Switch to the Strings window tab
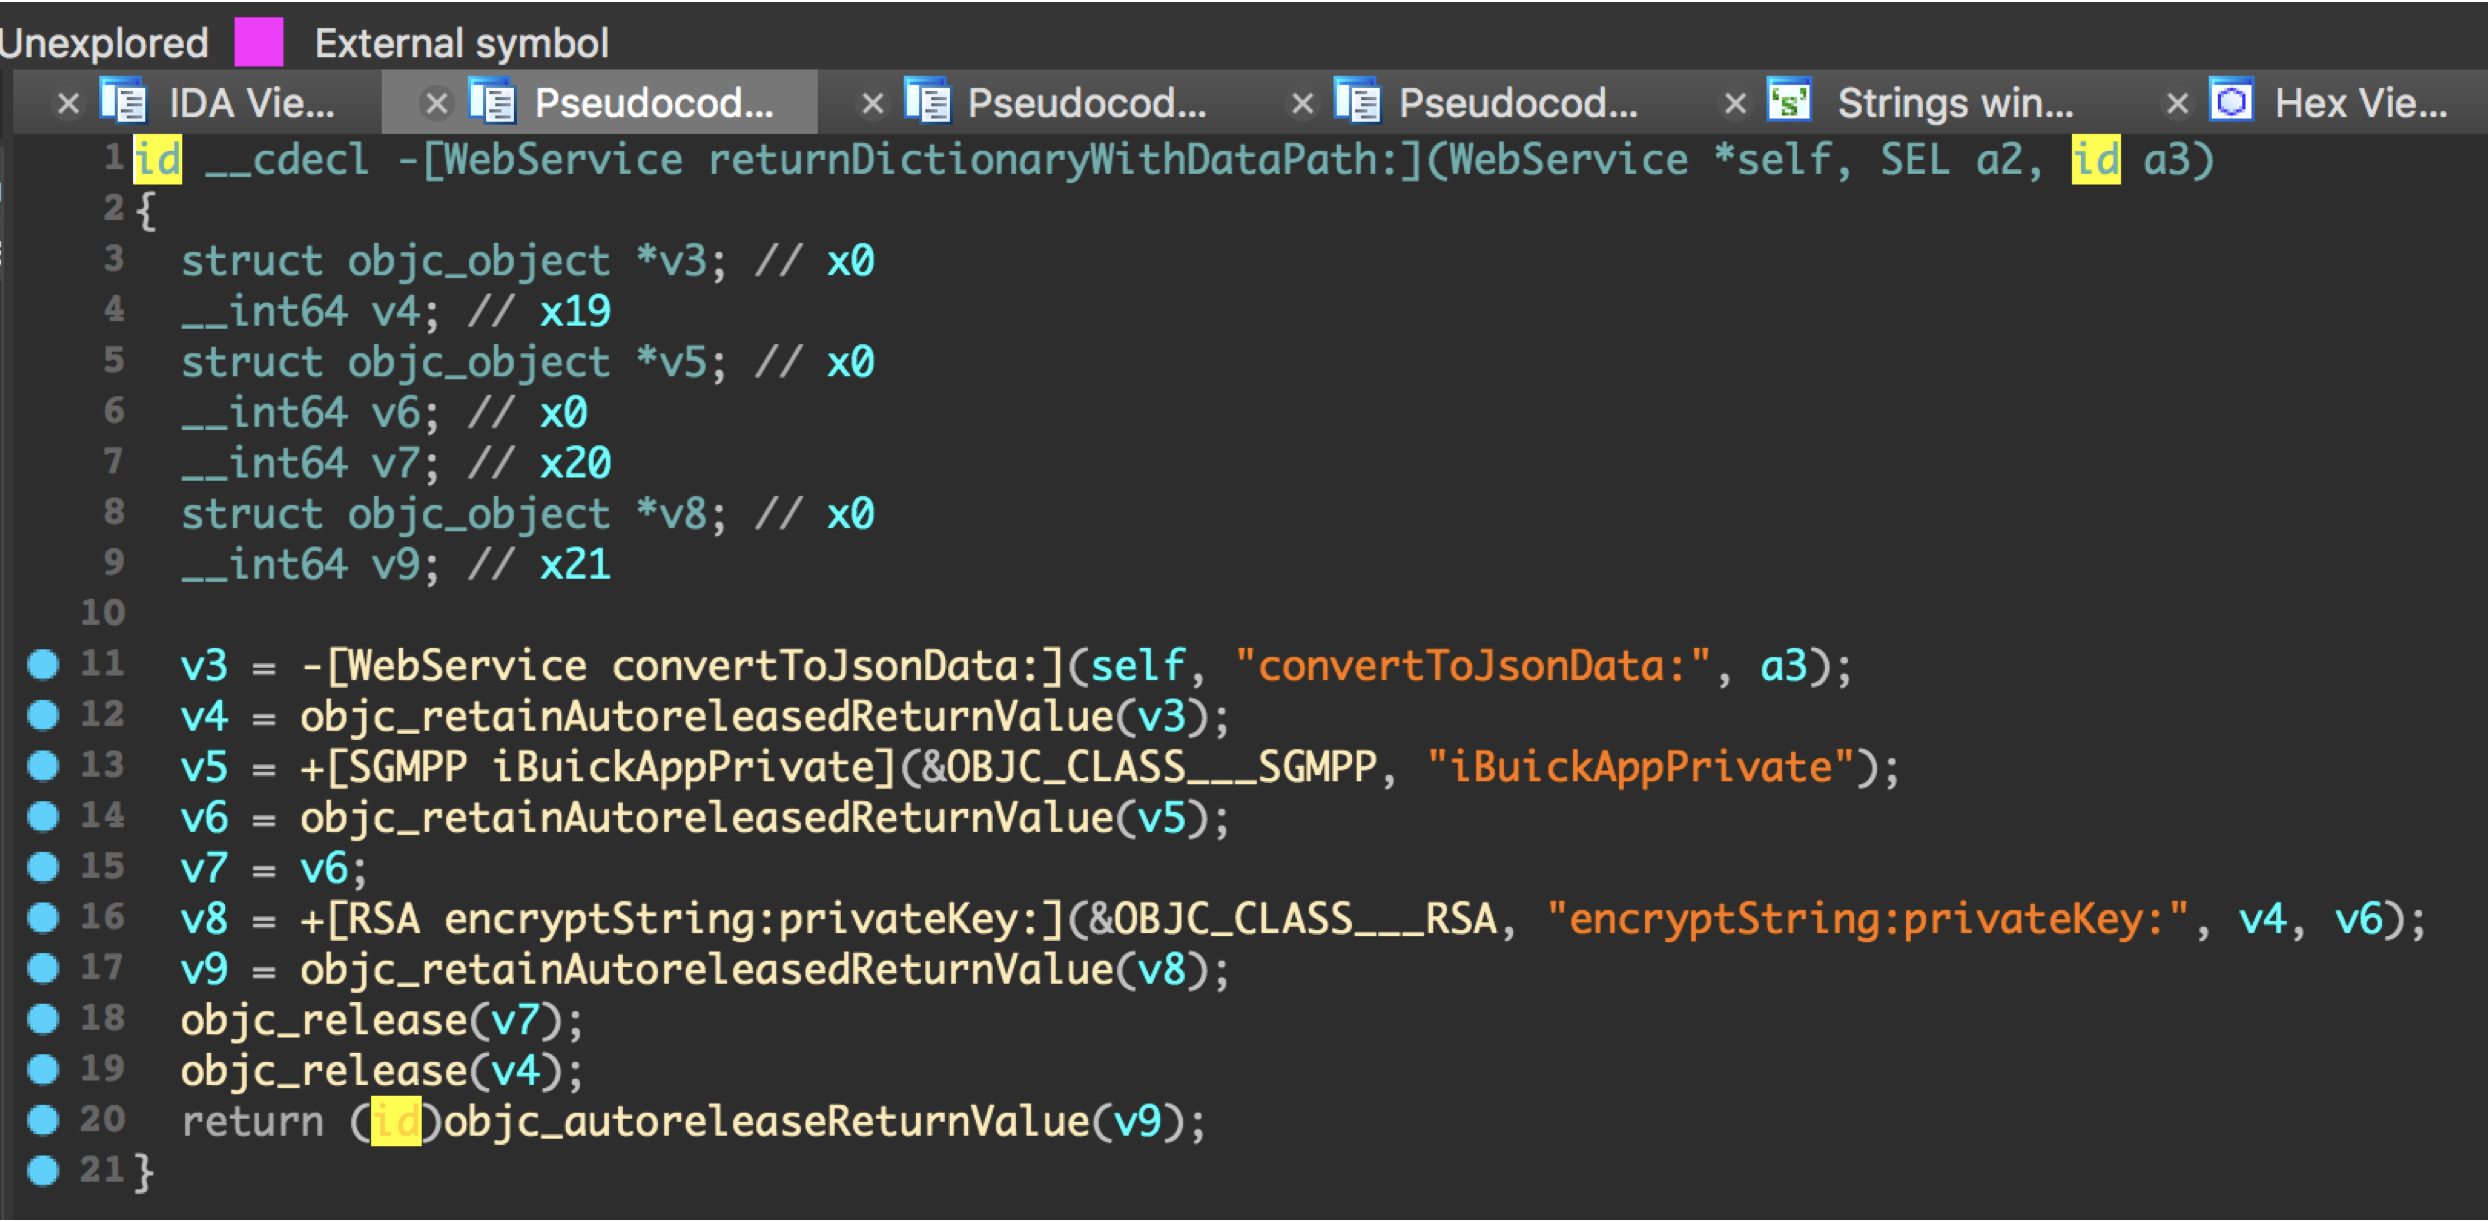Screen dimensions: 2488x1222 pyautogui.click(x=1954, y=103)
